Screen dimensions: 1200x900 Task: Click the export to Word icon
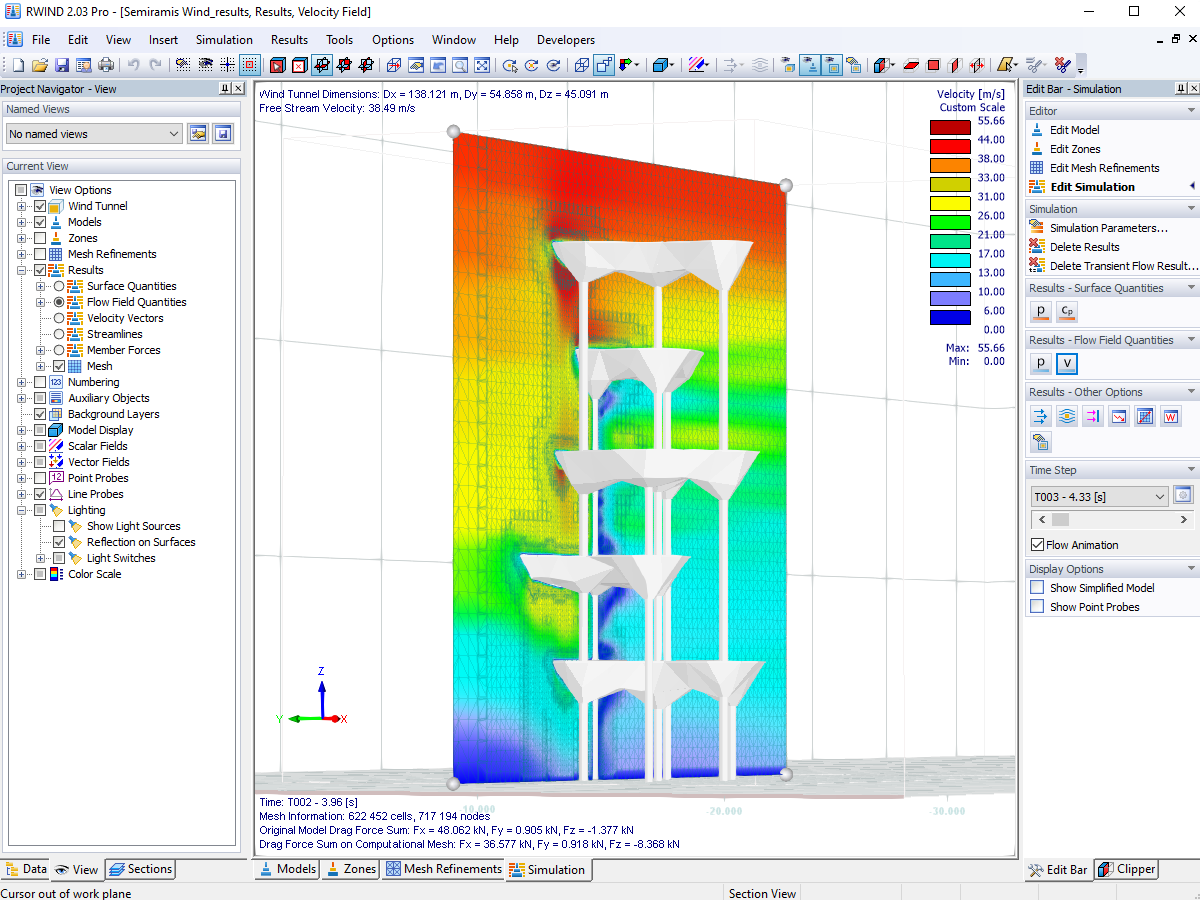point(1171,416)
